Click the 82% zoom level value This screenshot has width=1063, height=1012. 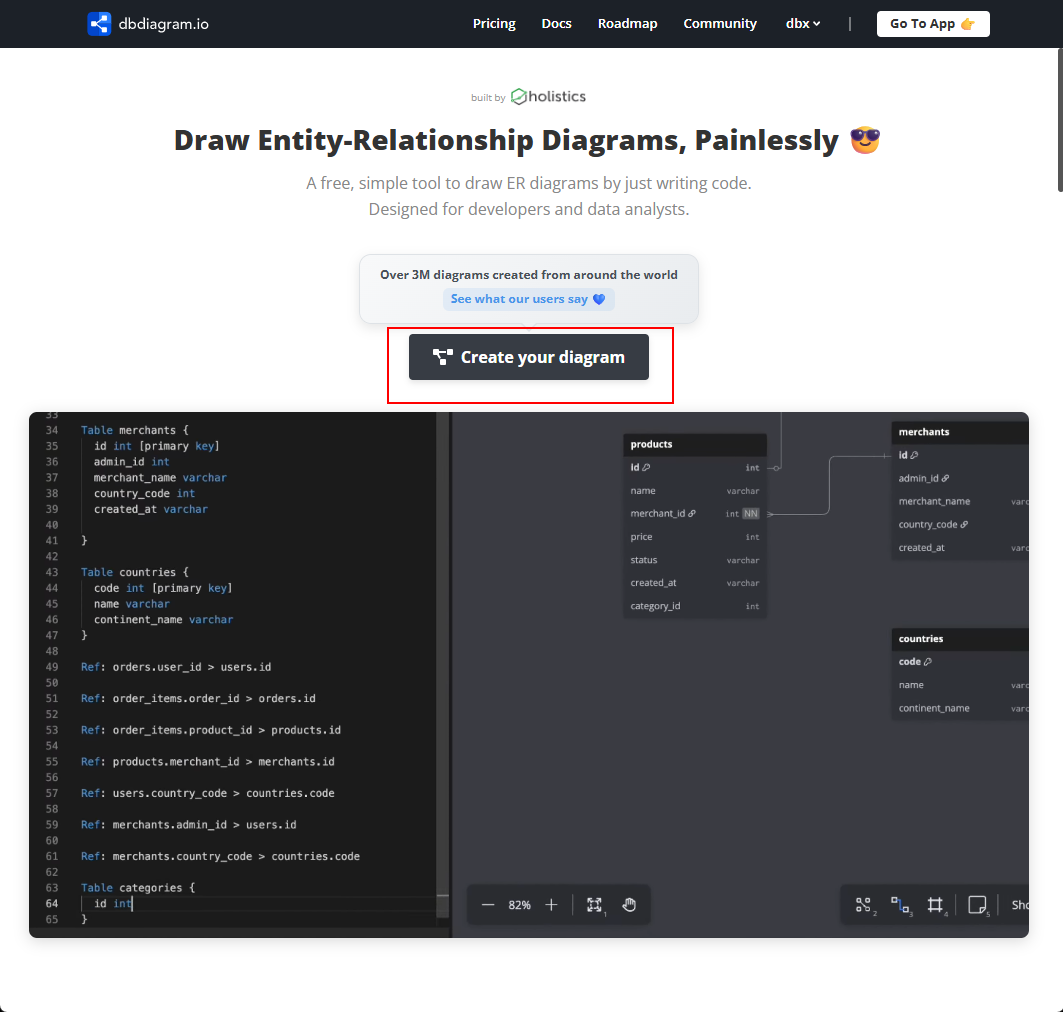pyautogui.click(x=519, y=905)
